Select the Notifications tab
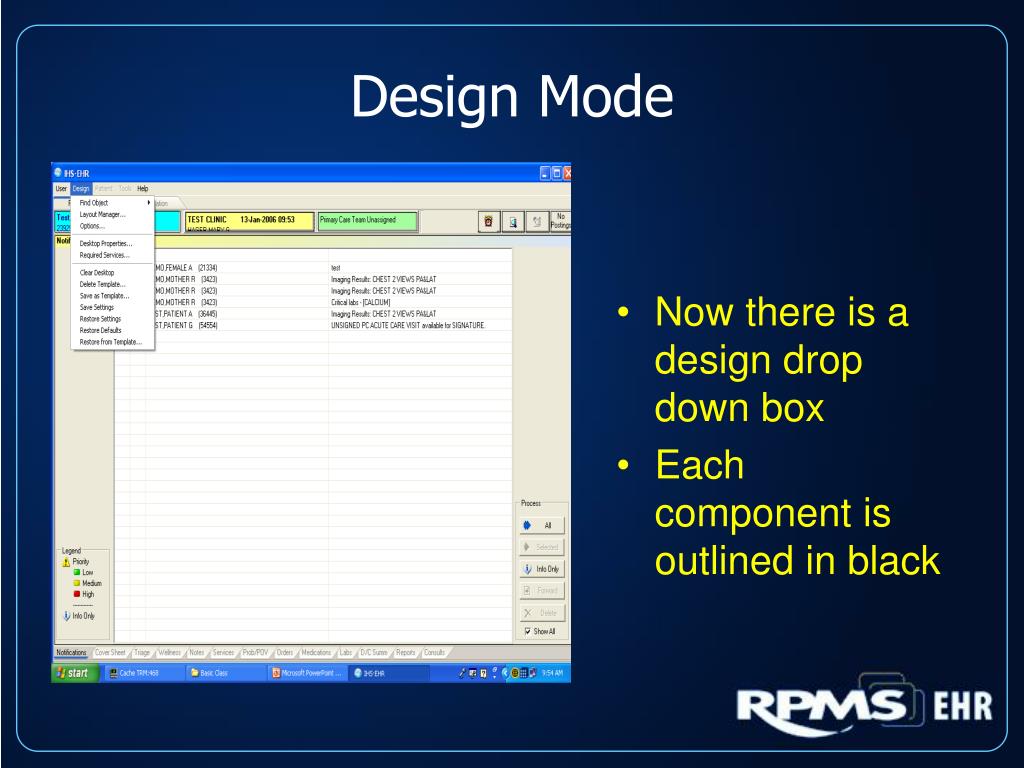 [71, 652]
